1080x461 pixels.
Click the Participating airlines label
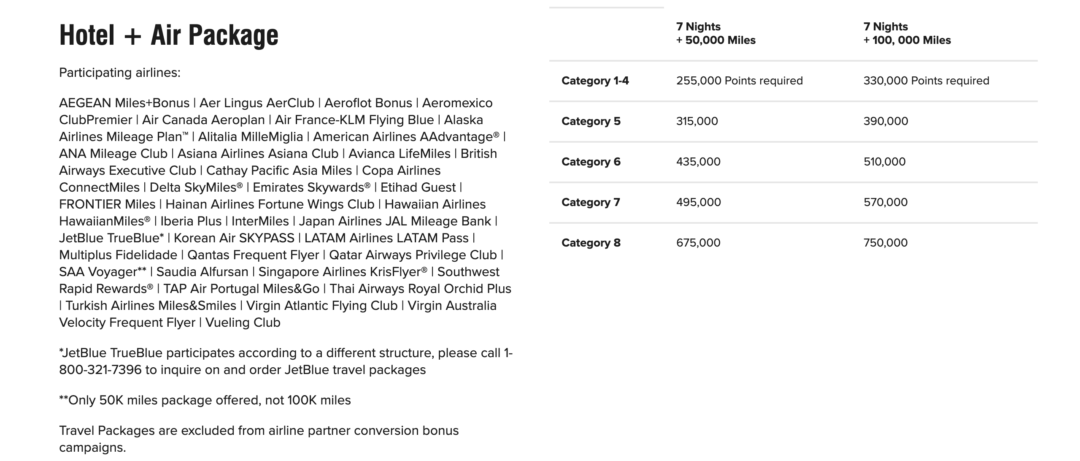(119, 73)
